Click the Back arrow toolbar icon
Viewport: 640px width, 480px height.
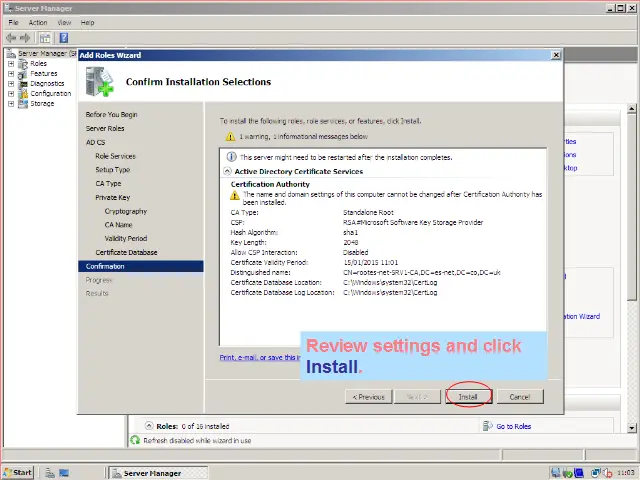[x=11, y=38]
